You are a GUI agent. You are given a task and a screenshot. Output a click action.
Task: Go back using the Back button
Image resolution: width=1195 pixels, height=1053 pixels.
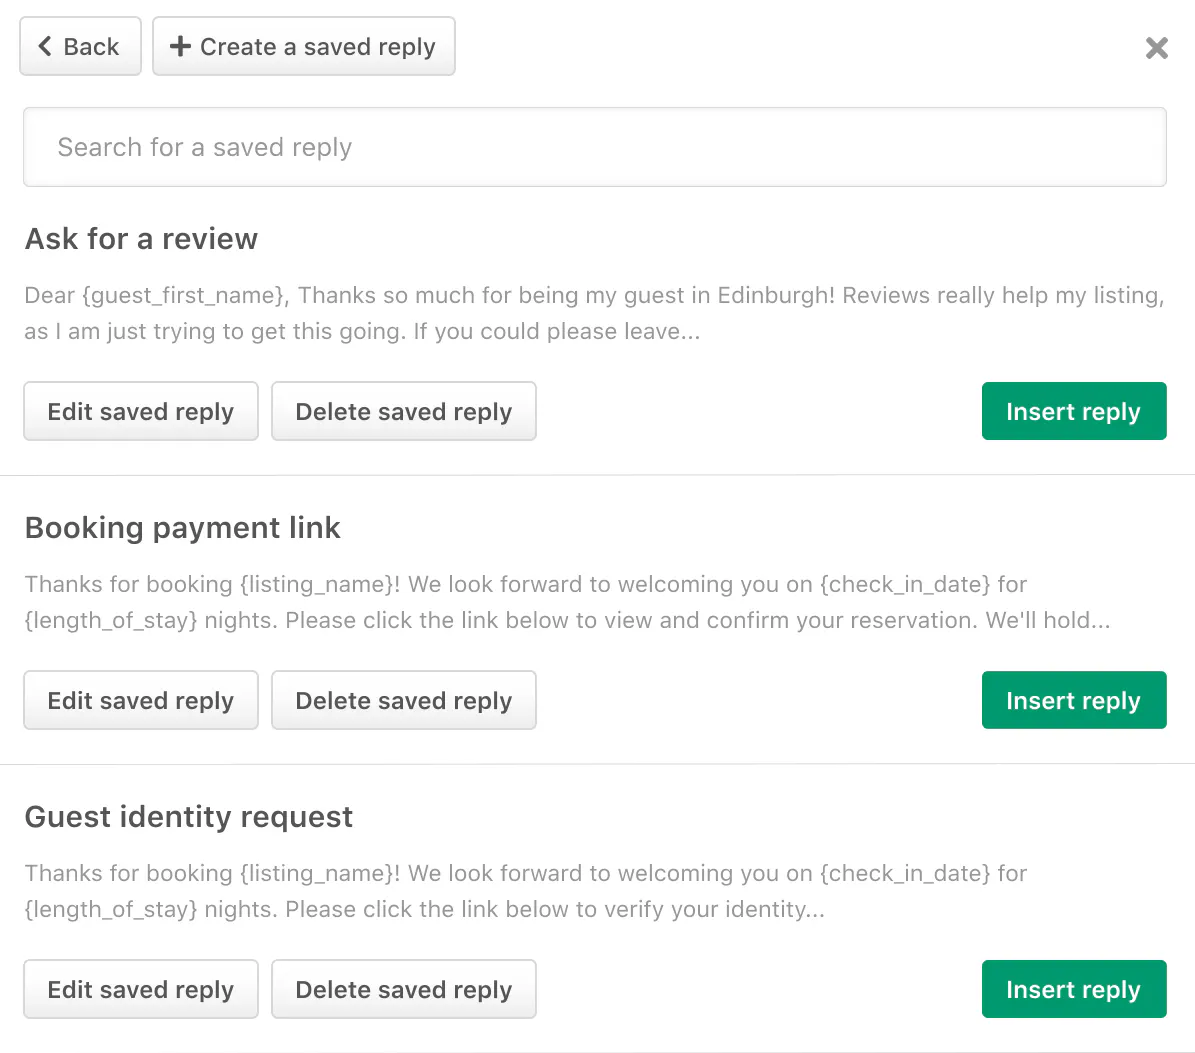click(x=80, y=46)
